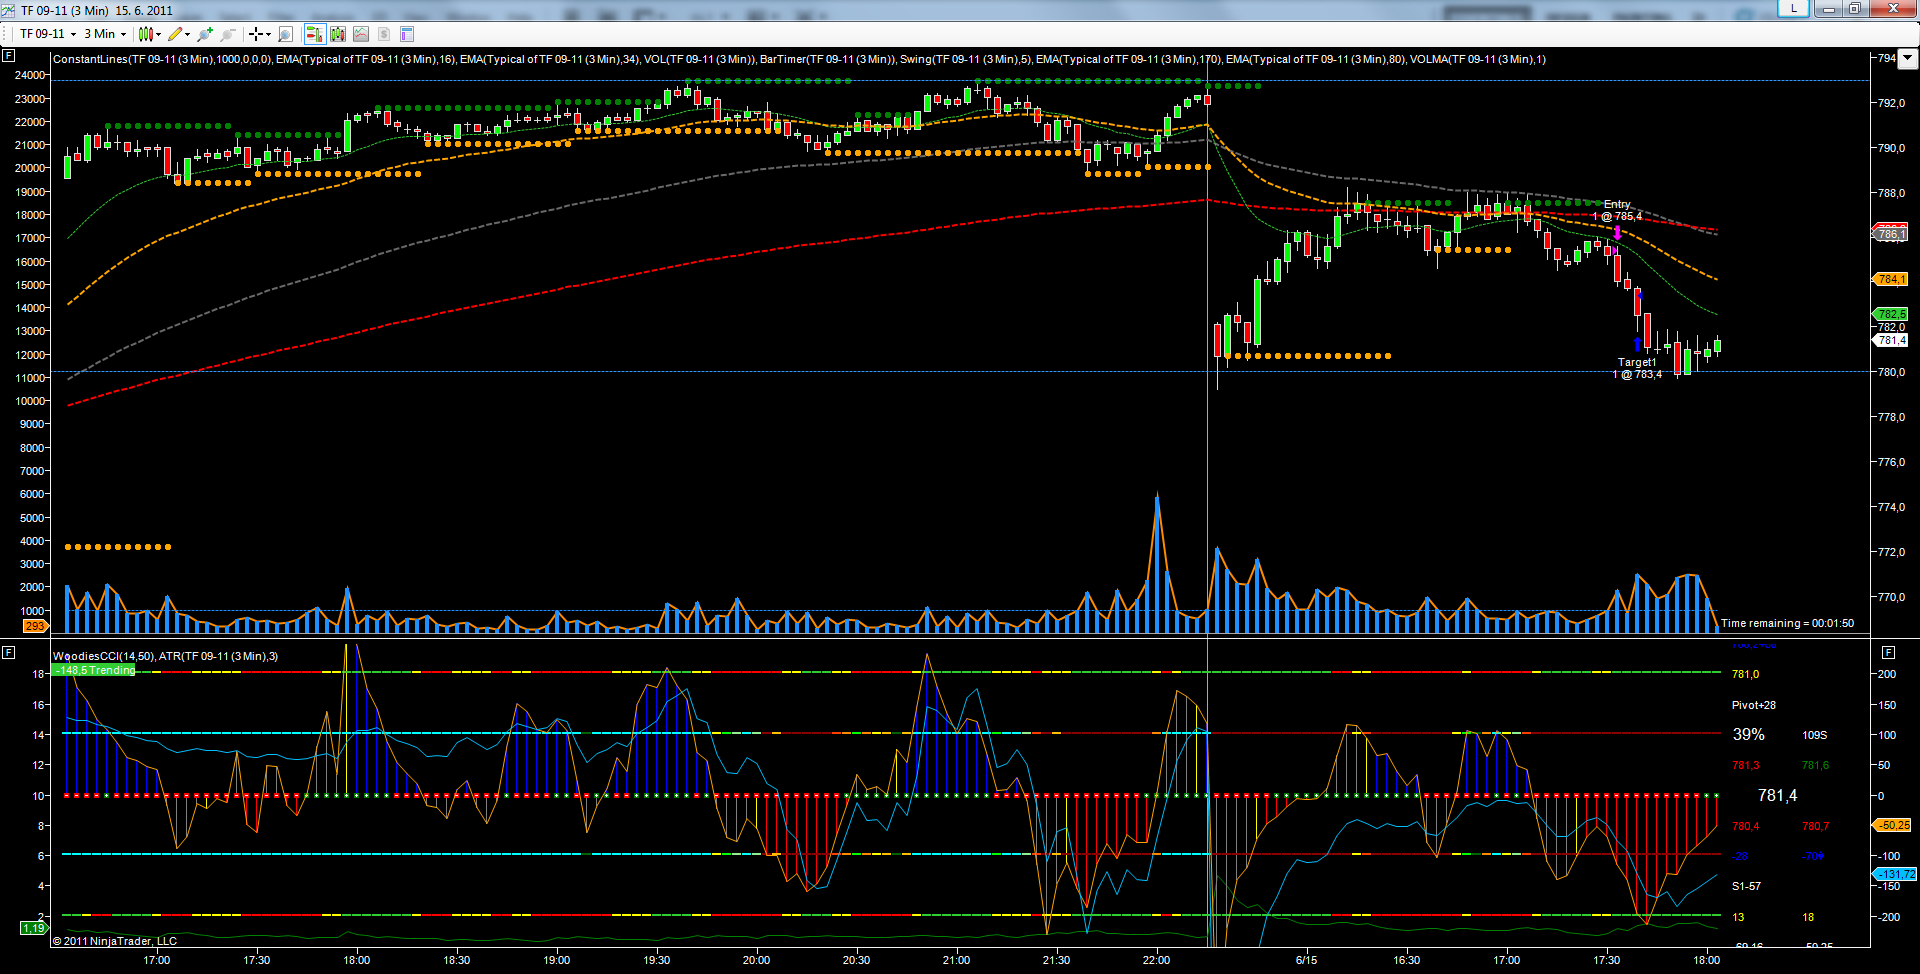Screen dimensions: 1920x974
Task: Click the zoom in magnifier icon
Action: [206, 34]
